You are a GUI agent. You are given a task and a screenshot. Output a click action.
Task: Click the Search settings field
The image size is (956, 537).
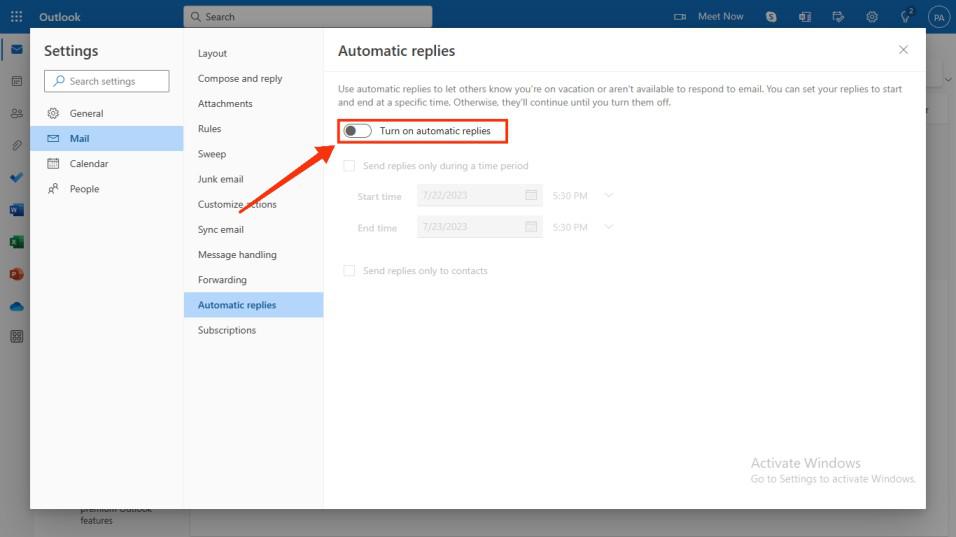pos(107,81)
